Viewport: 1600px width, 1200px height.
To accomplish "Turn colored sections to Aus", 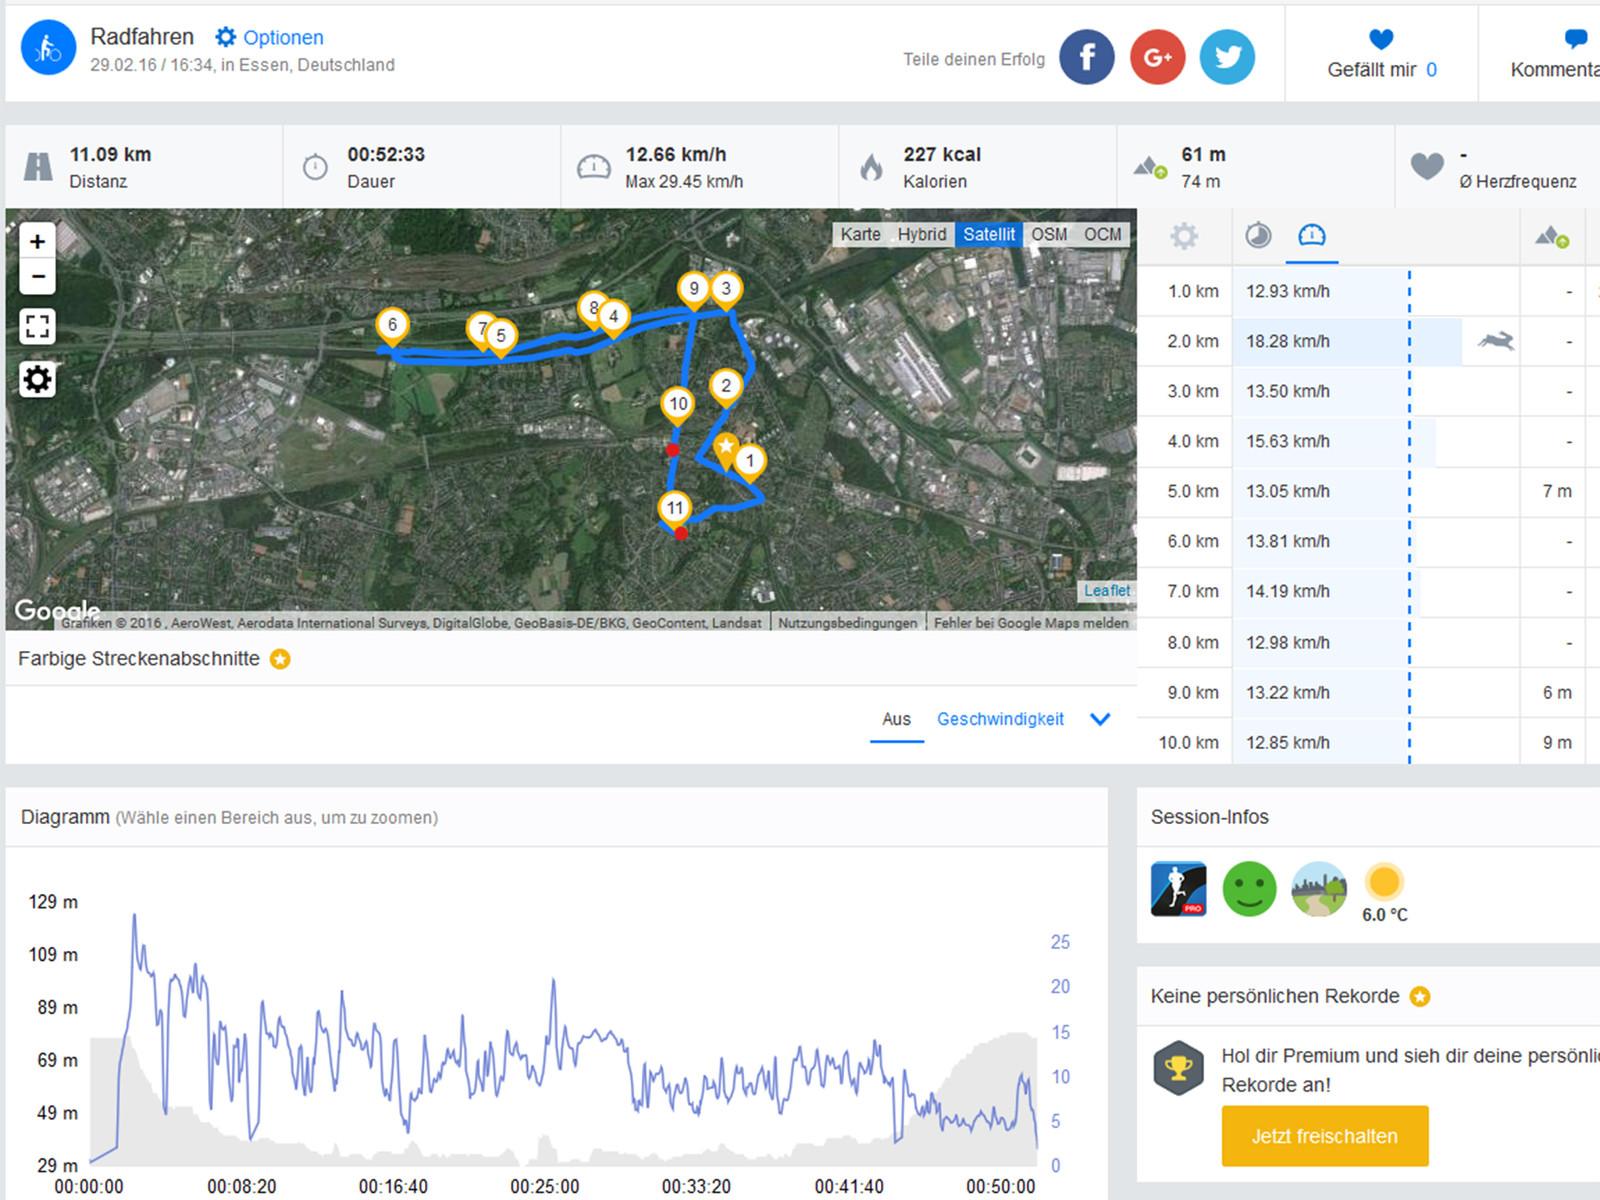I will point(896,719).
